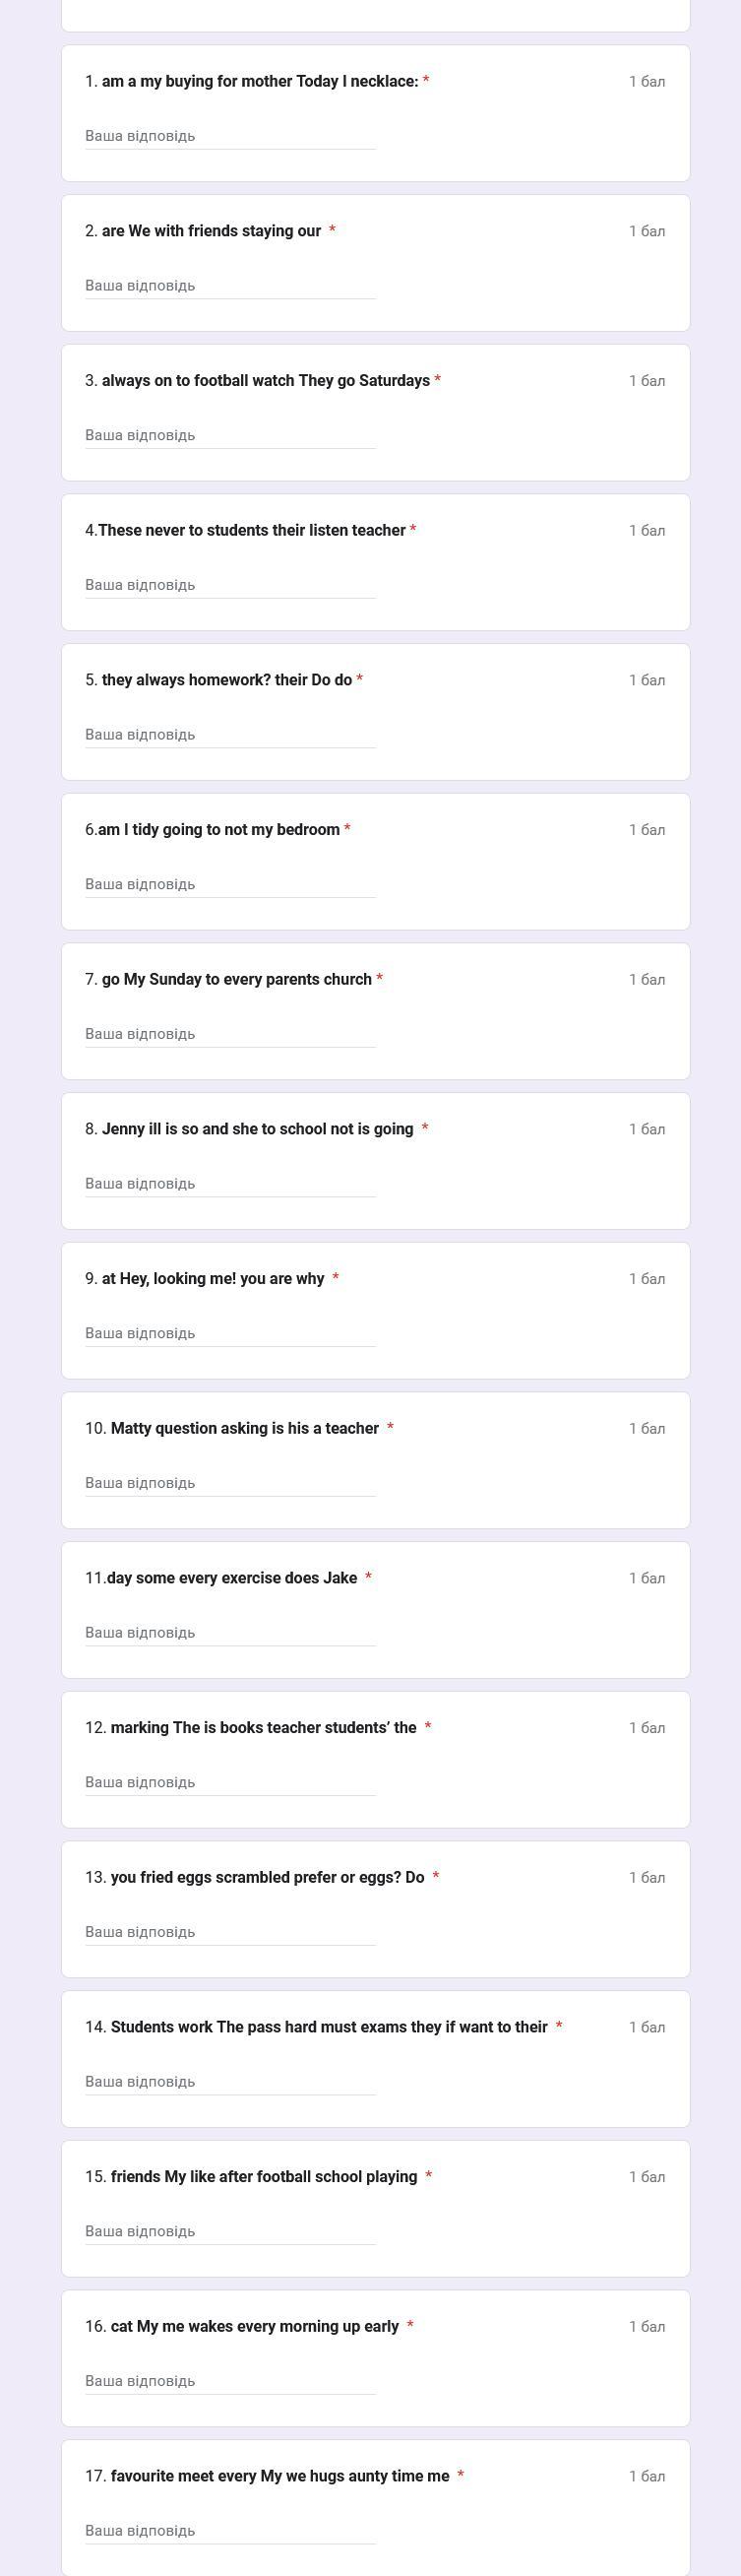
Task: Click the '1 бал' label beside question 9
Action: coord(647,1279)
